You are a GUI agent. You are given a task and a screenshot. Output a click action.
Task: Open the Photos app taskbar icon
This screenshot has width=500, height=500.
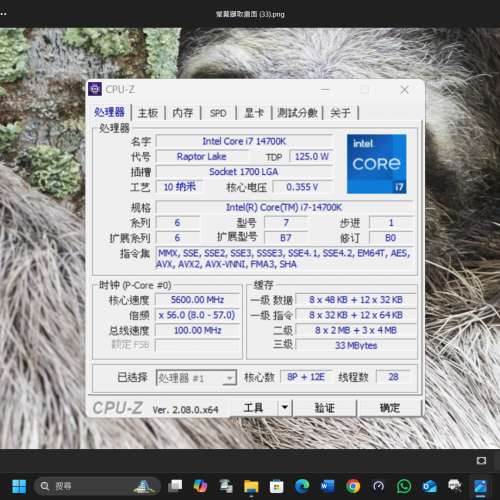click(x=480, y=486)
